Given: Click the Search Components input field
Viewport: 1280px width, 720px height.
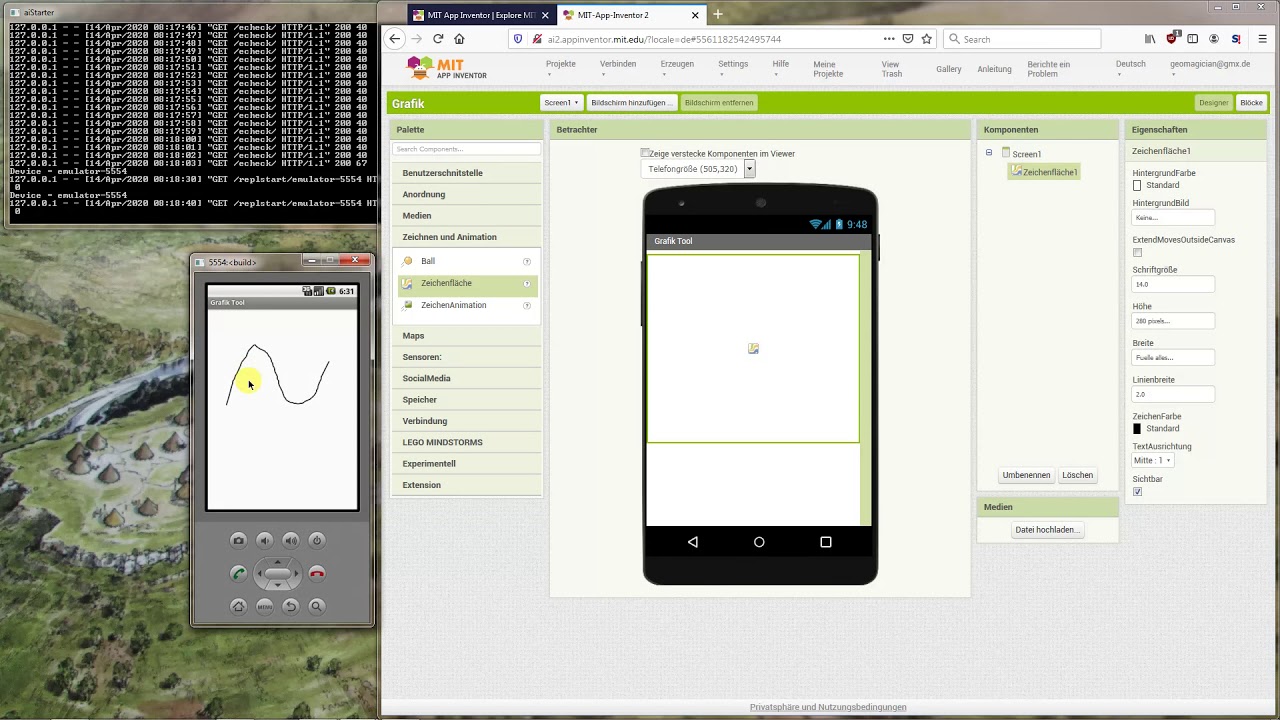Looking at the screenshot, I should (466, 149).
